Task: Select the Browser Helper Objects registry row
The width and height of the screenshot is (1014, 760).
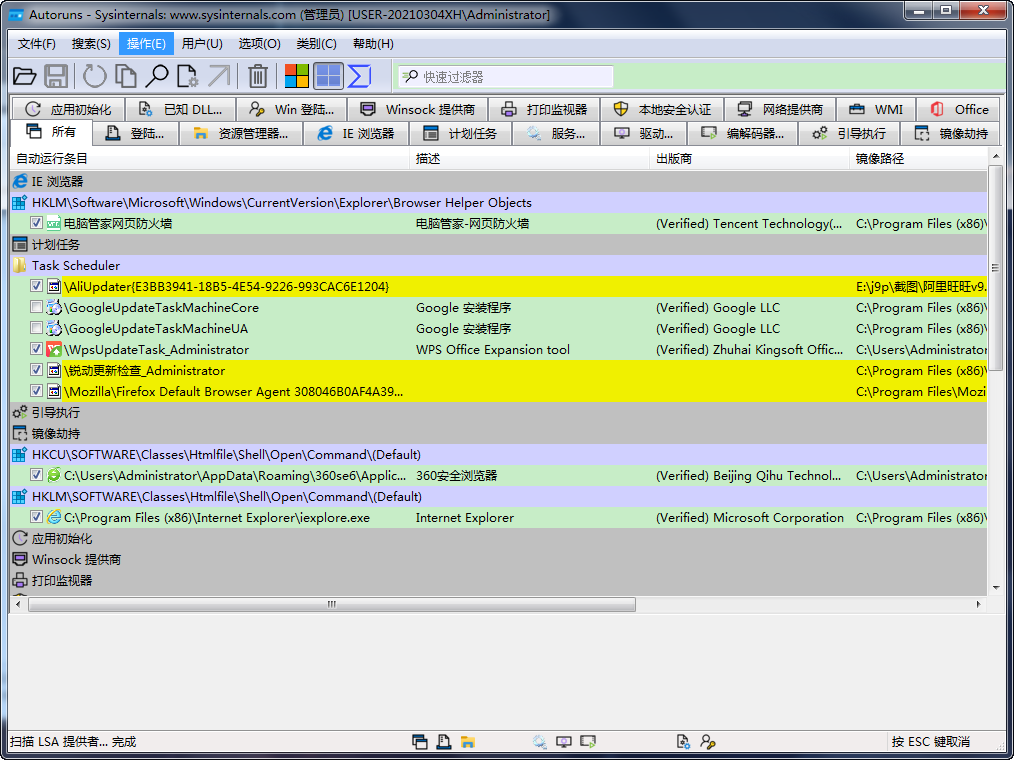Action: click(x=499, y=202)
